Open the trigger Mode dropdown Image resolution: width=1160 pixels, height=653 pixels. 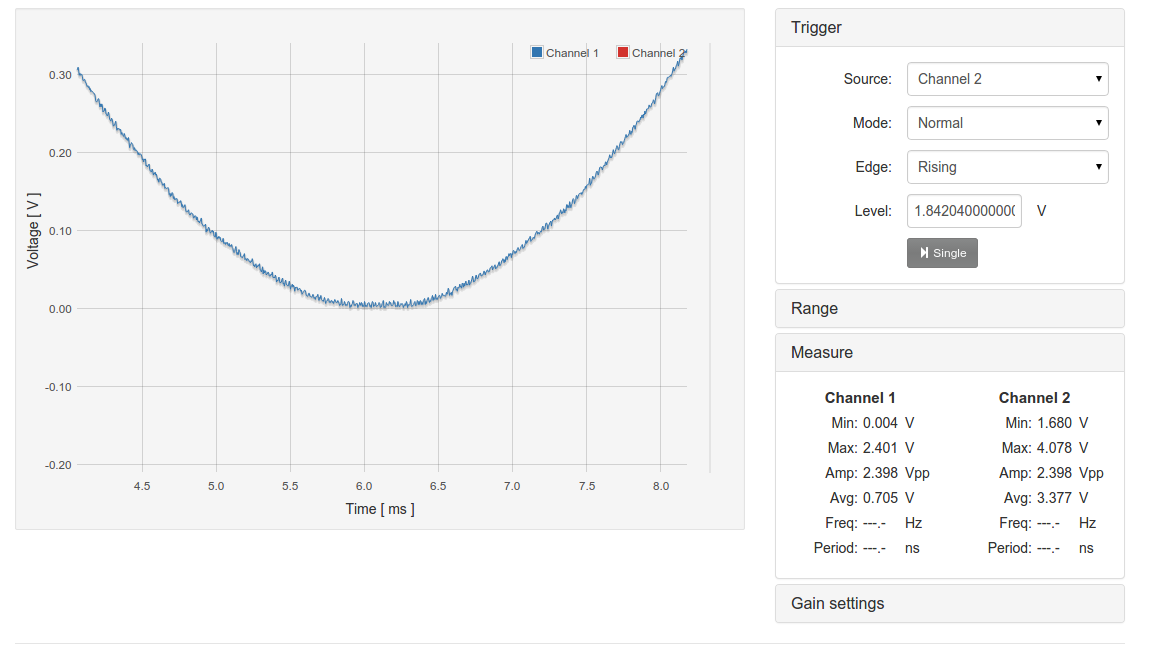(1007, 123)
